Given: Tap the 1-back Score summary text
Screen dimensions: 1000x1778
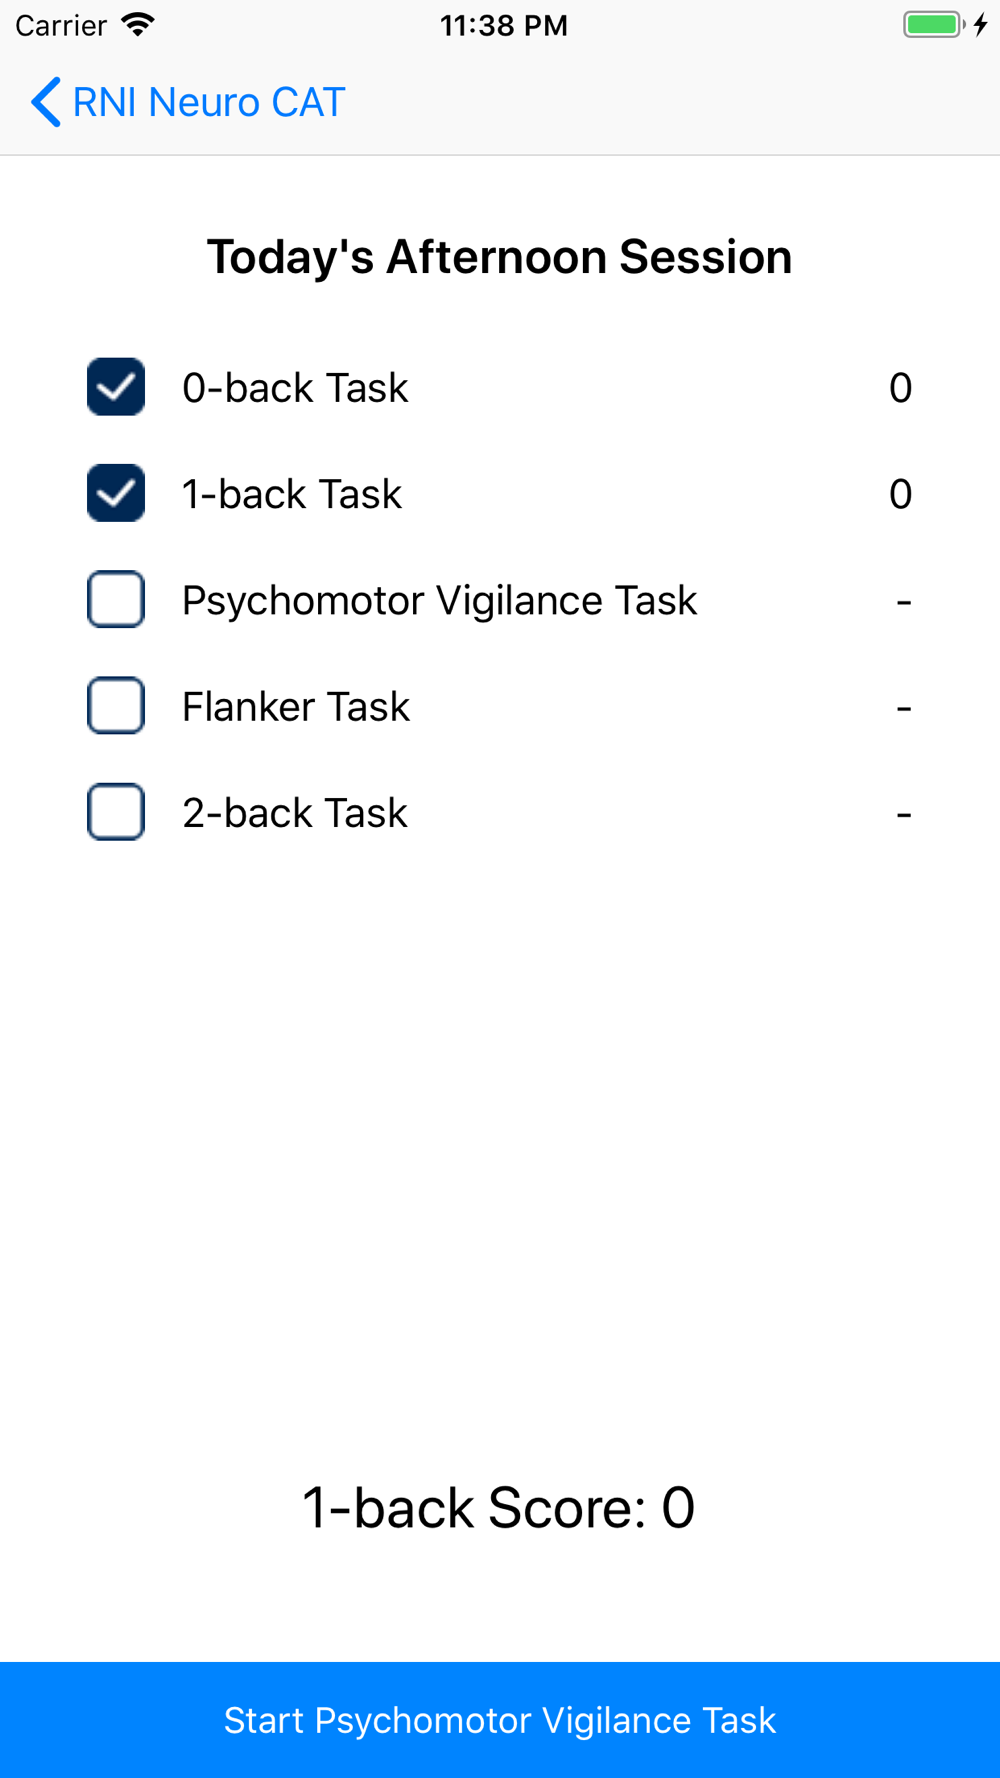Looking at the screenshot, I should click(x=498, y=1507).
